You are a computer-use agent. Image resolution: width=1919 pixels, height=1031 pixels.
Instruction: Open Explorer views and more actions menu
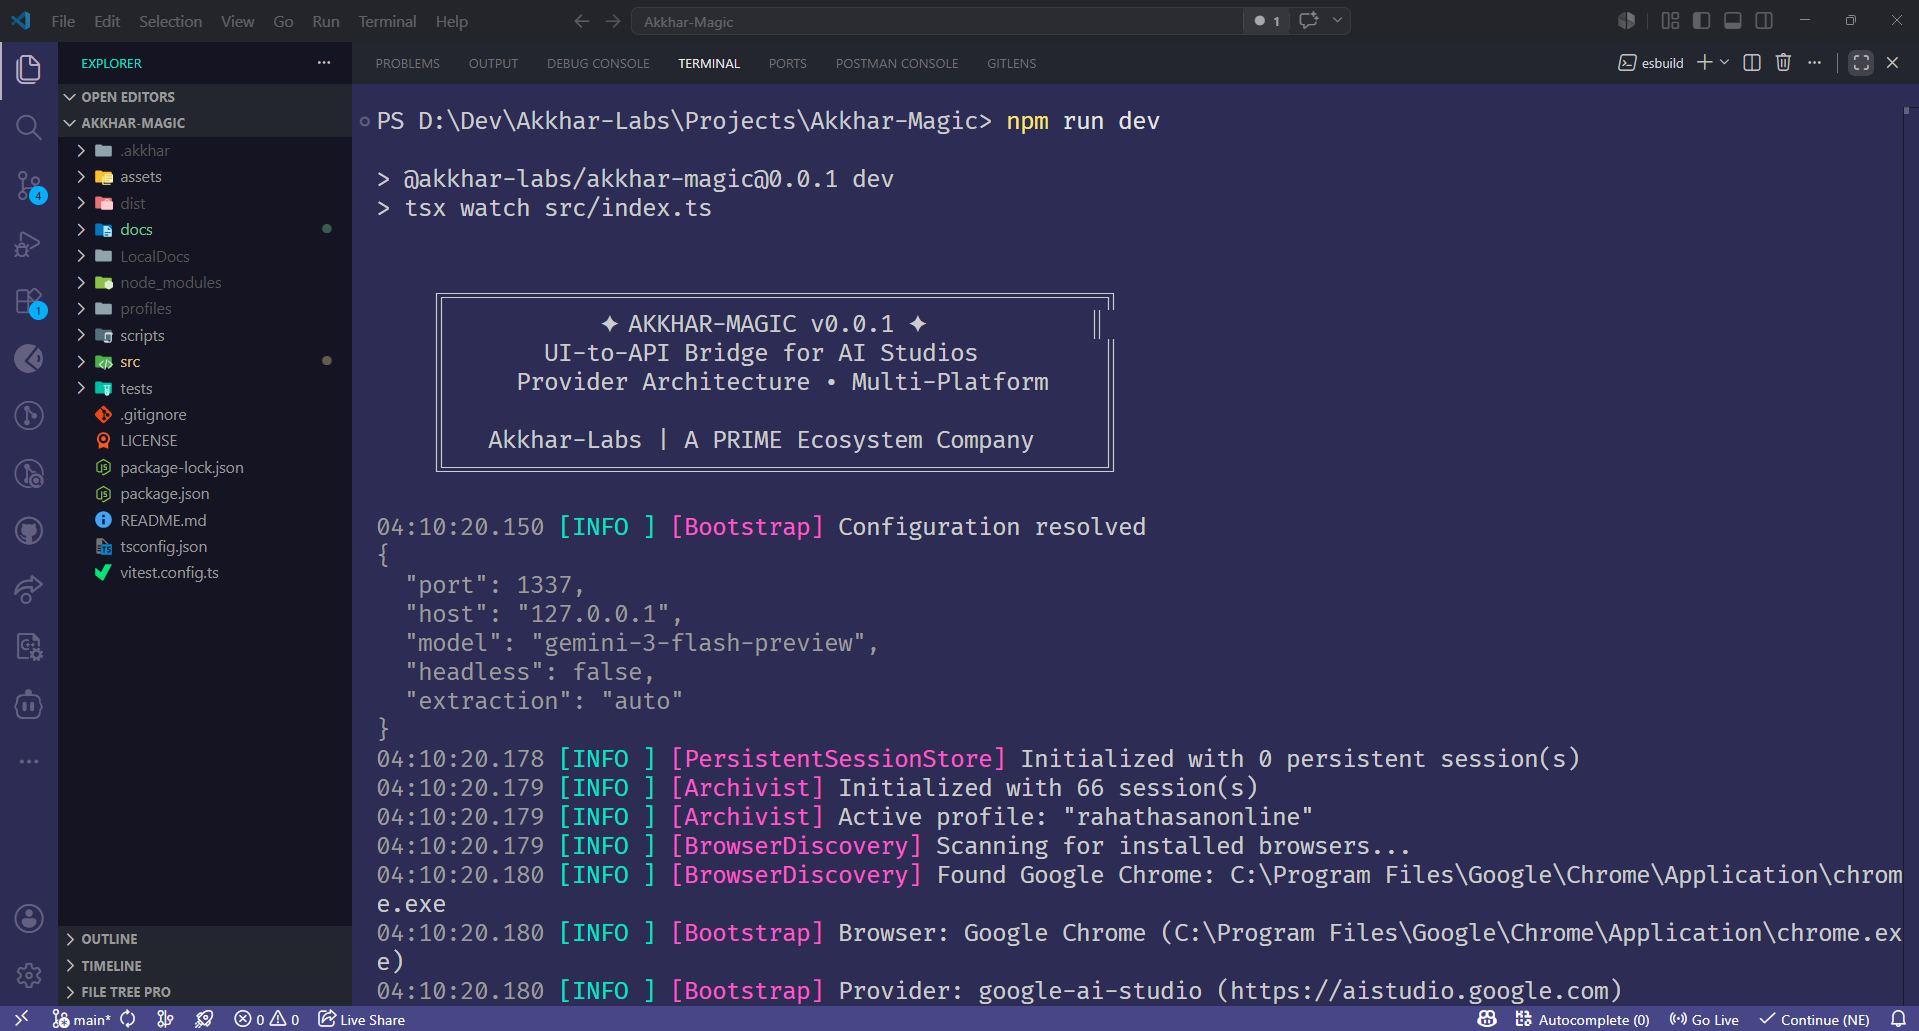coord(324,62)
